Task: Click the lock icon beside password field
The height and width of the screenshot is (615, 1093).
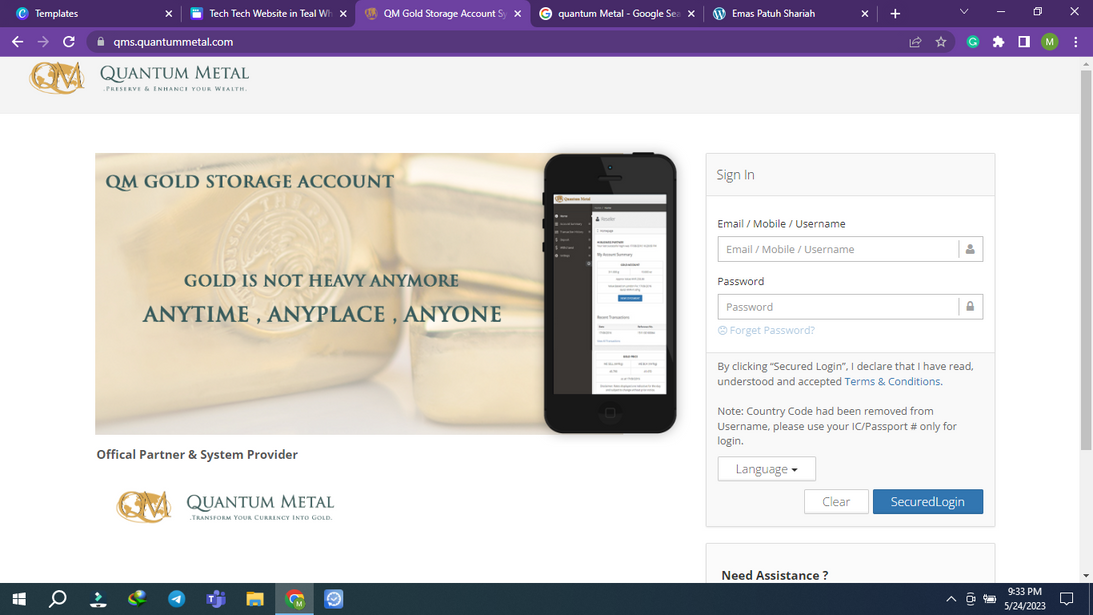Action: (970, 307)
